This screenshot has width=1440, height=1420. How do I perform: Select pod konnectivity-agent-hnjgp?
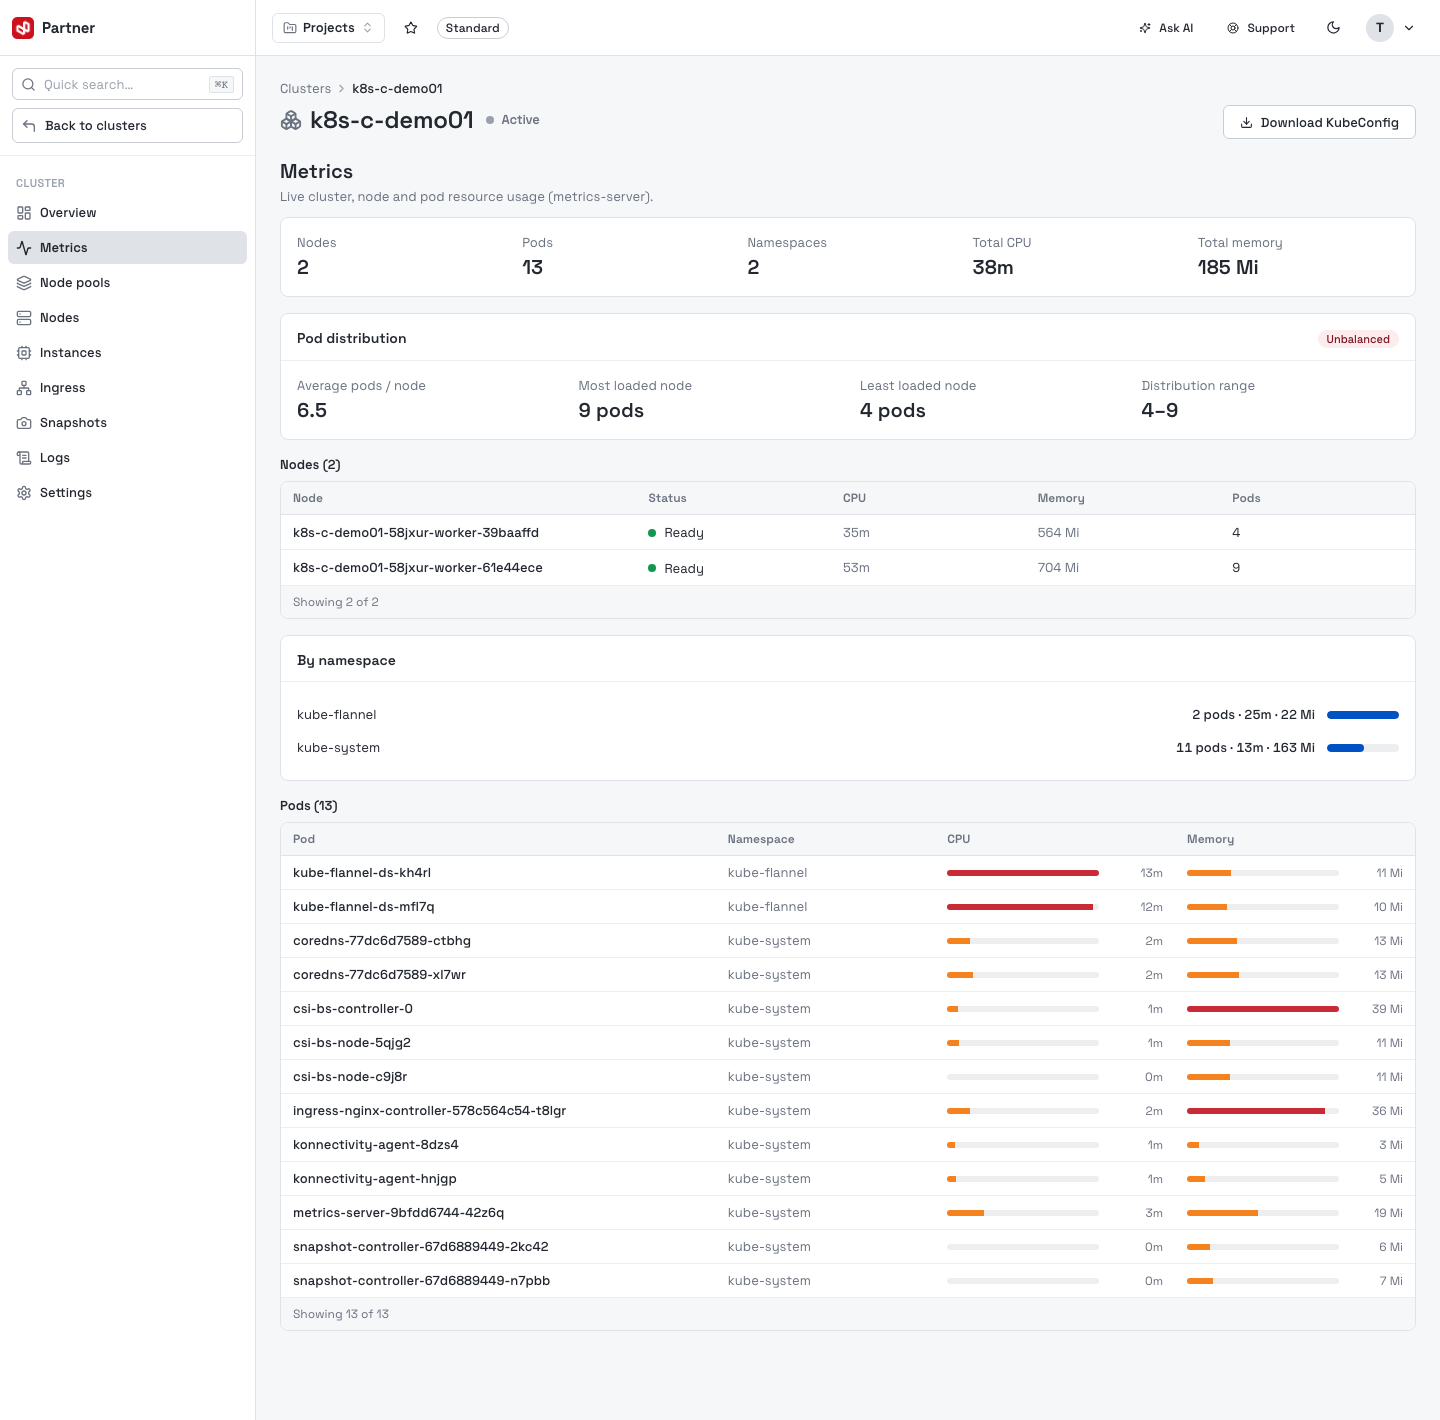[x=848, y=1179]
